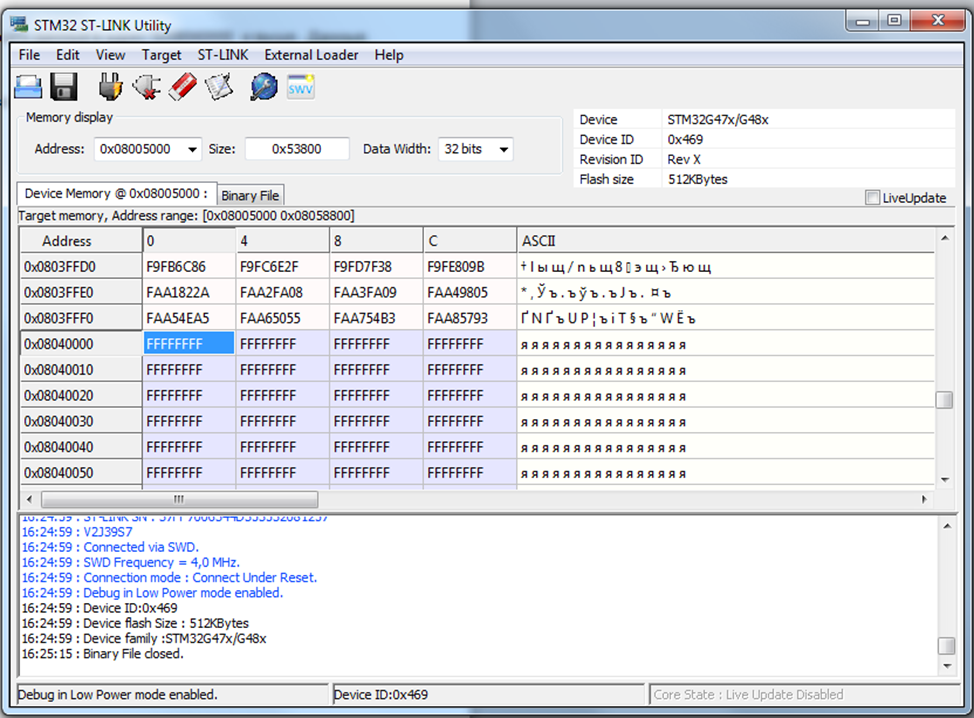Click the device name STM32G47x/G48x
The image size is (974, 718).
(x=718, y=120)
